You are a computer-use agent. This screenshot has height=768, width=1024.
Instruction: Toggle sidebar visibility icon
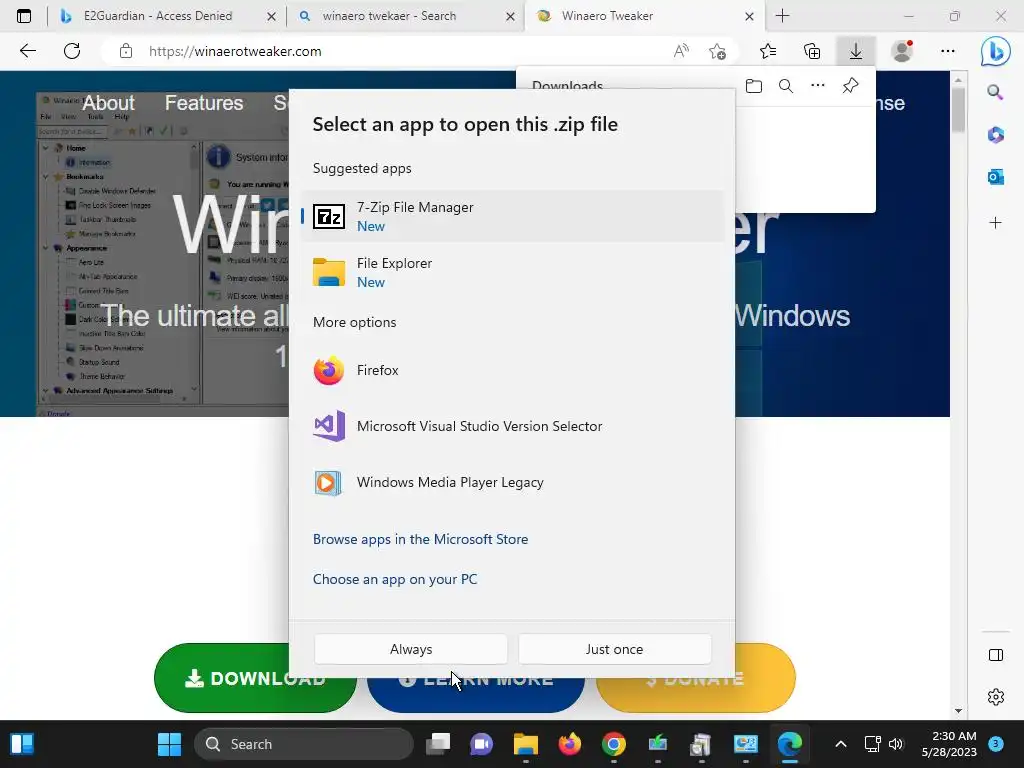[995, 655]
